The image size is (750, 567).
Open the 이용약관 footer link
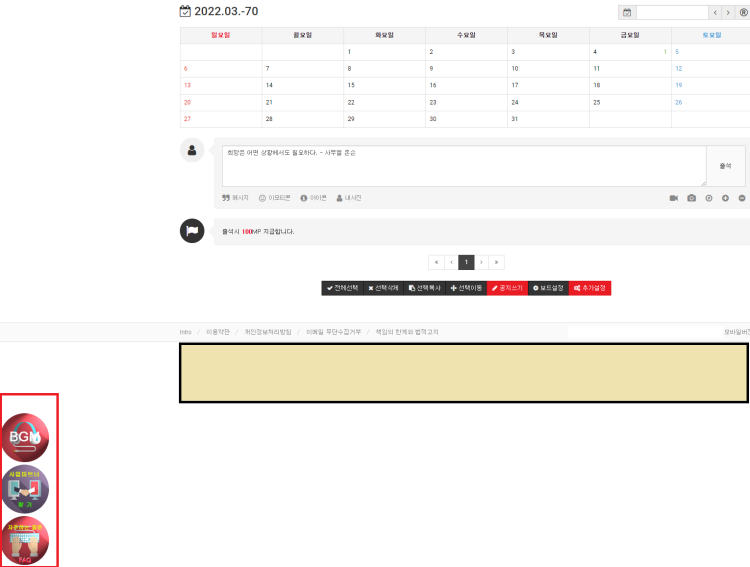coord(218,332)
